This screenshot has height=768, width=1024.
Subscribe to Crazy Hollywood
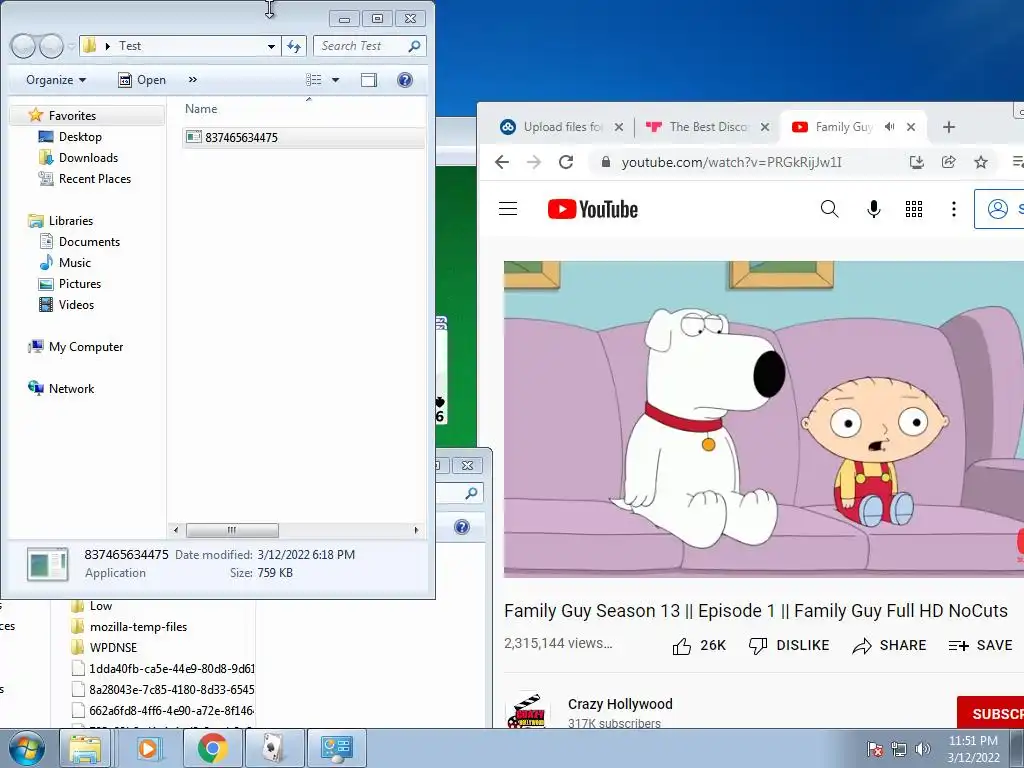(x=990, y=713)
